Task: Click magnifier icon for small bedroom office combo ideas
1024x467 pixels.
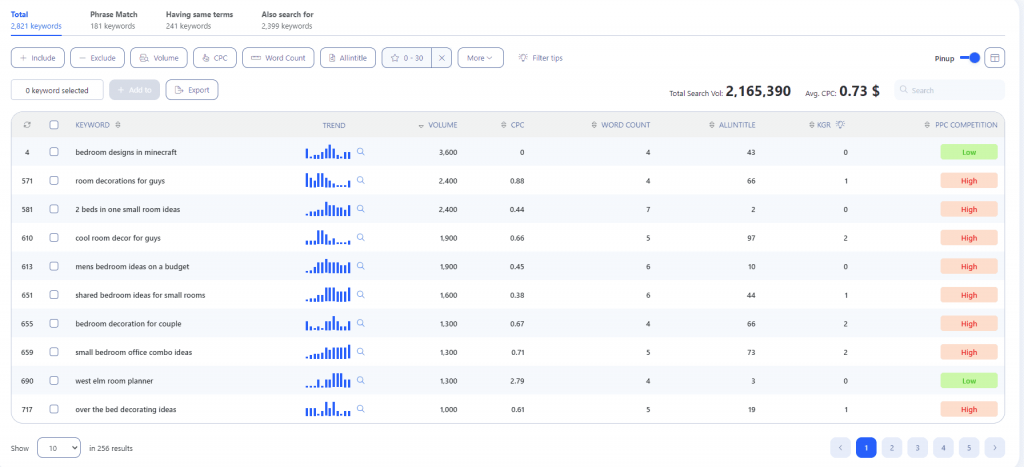Action: click(x=360, y=352)
